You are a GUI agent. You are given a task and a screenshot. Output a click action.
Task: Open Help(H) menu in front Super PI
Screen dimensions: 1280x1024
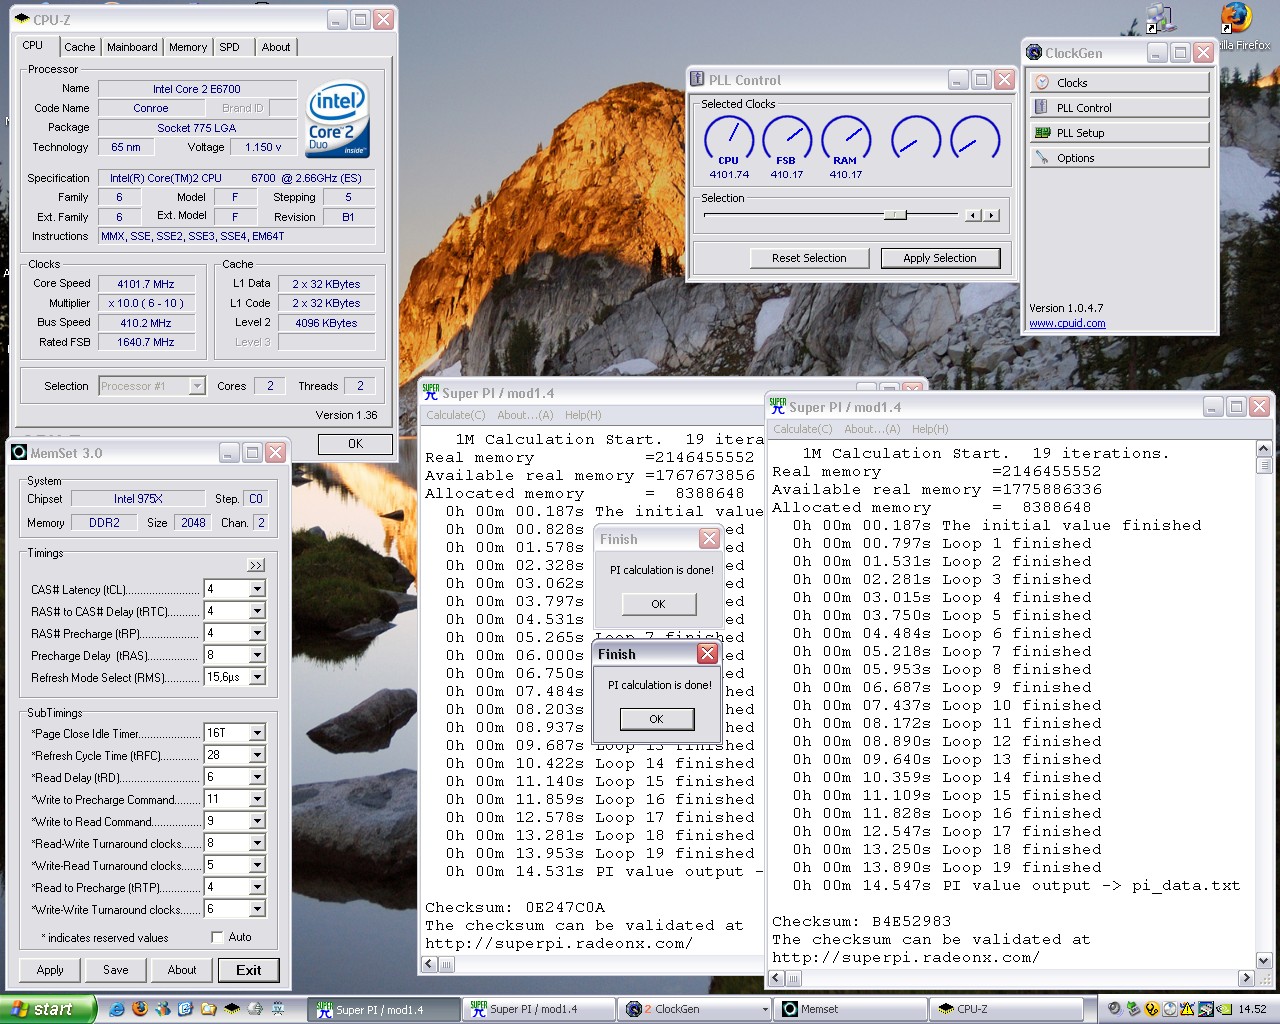tap(930, 429)
